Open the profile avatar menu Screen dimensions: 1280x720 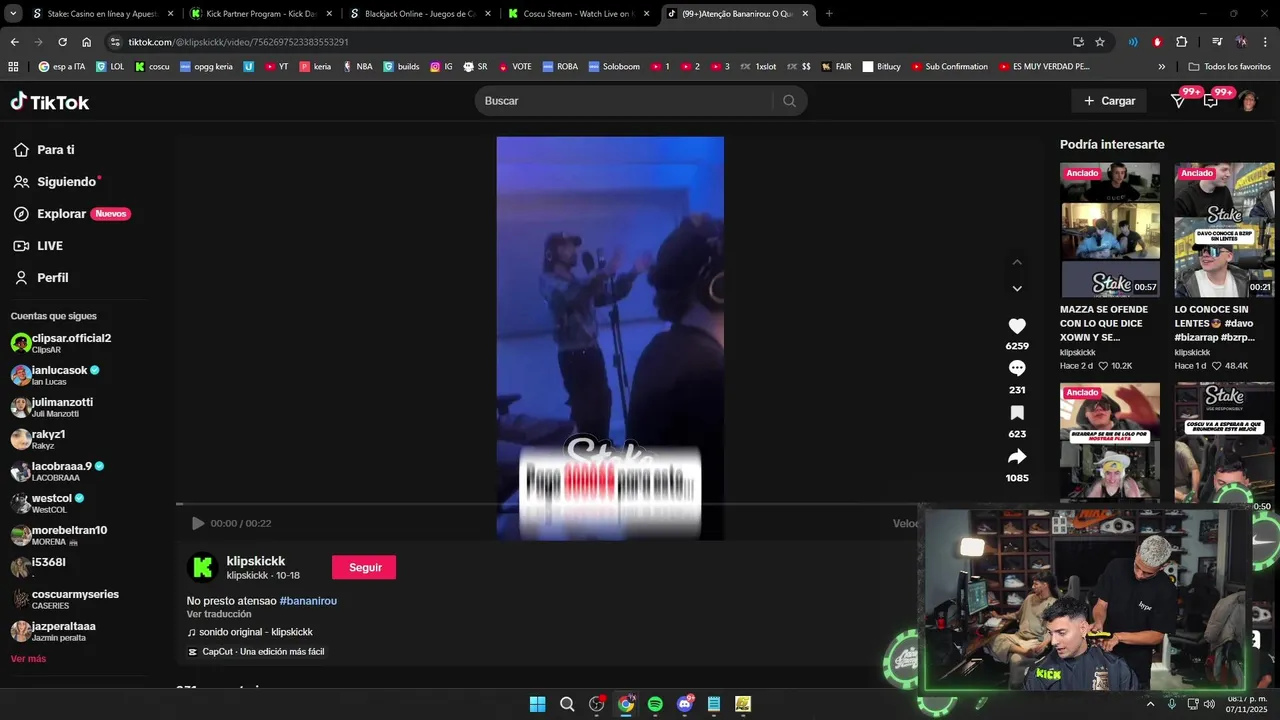[x=1248, y=101]
